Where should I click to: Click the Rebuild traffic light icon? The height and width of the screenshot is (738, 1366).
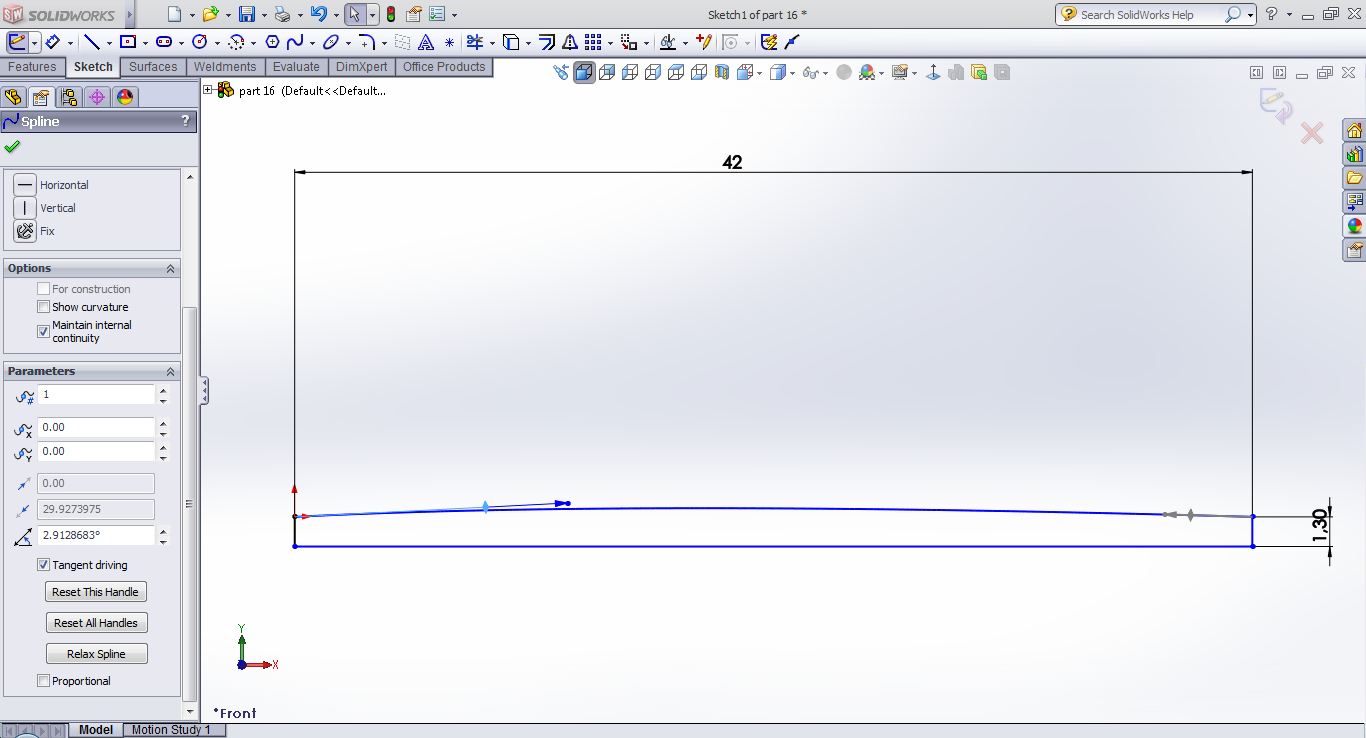[x=390, y=14]
